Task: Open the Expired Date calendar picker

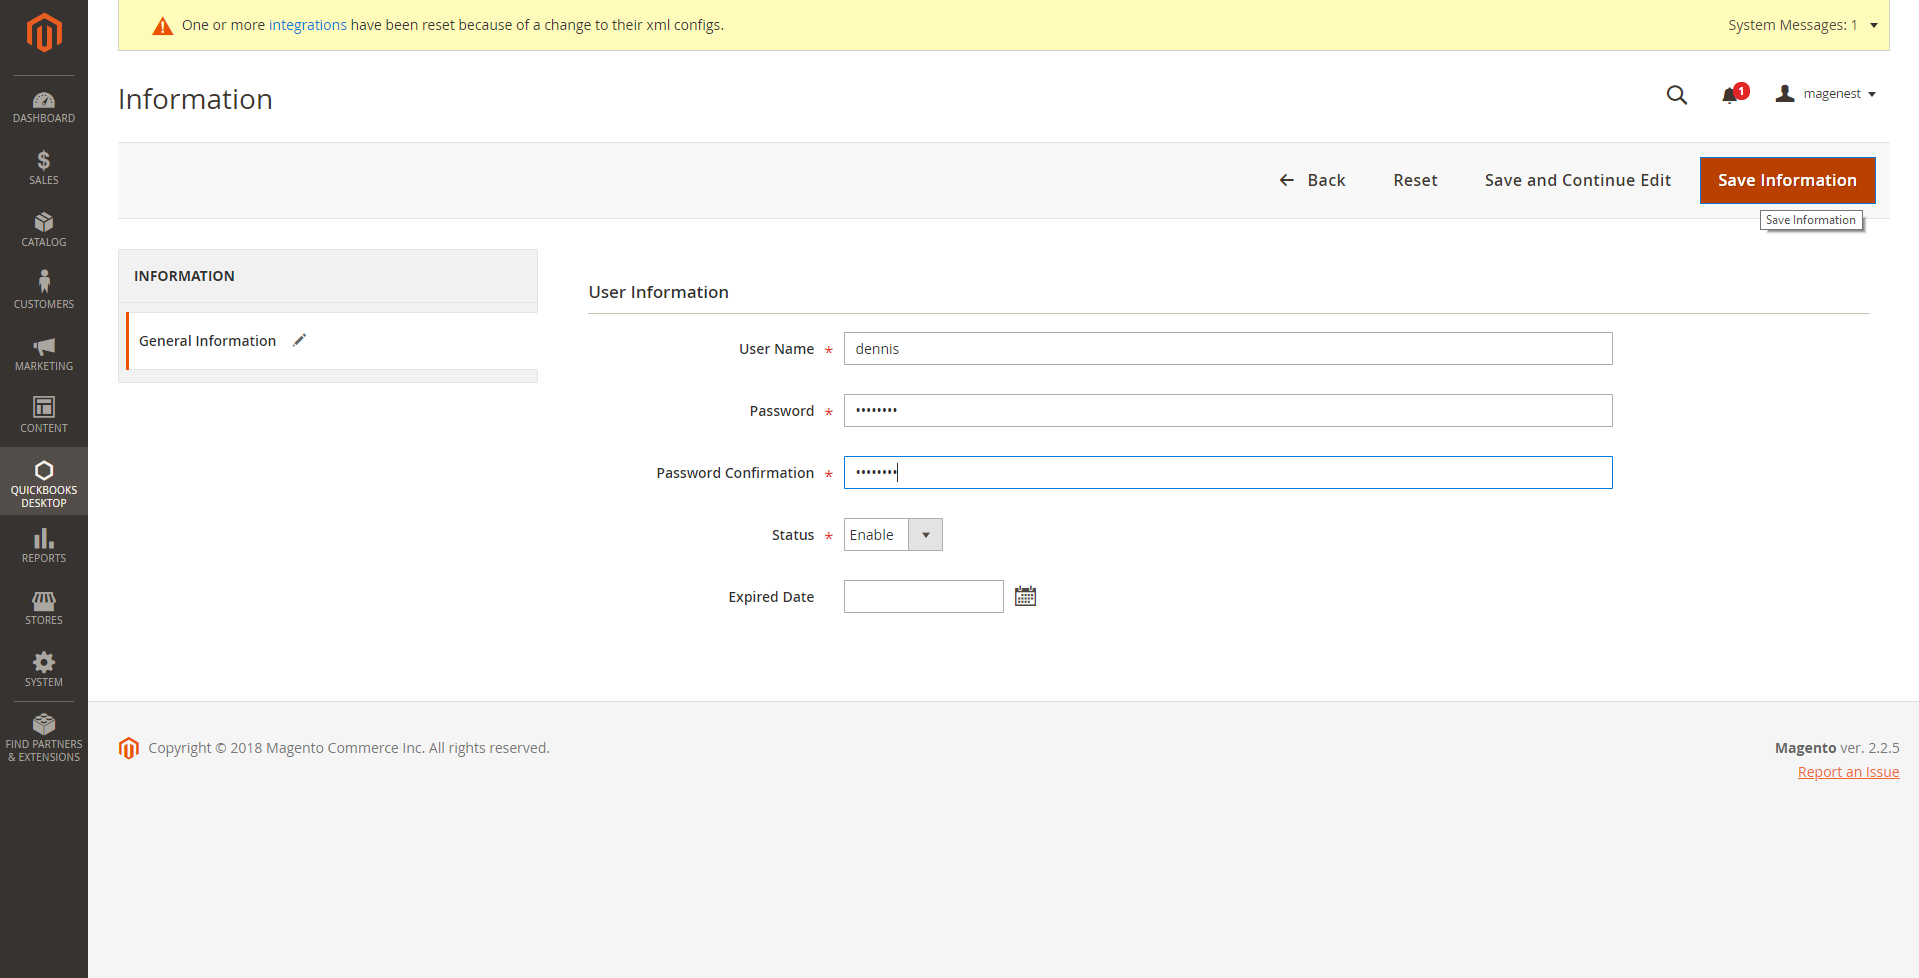Action: tap(1025, 597)
